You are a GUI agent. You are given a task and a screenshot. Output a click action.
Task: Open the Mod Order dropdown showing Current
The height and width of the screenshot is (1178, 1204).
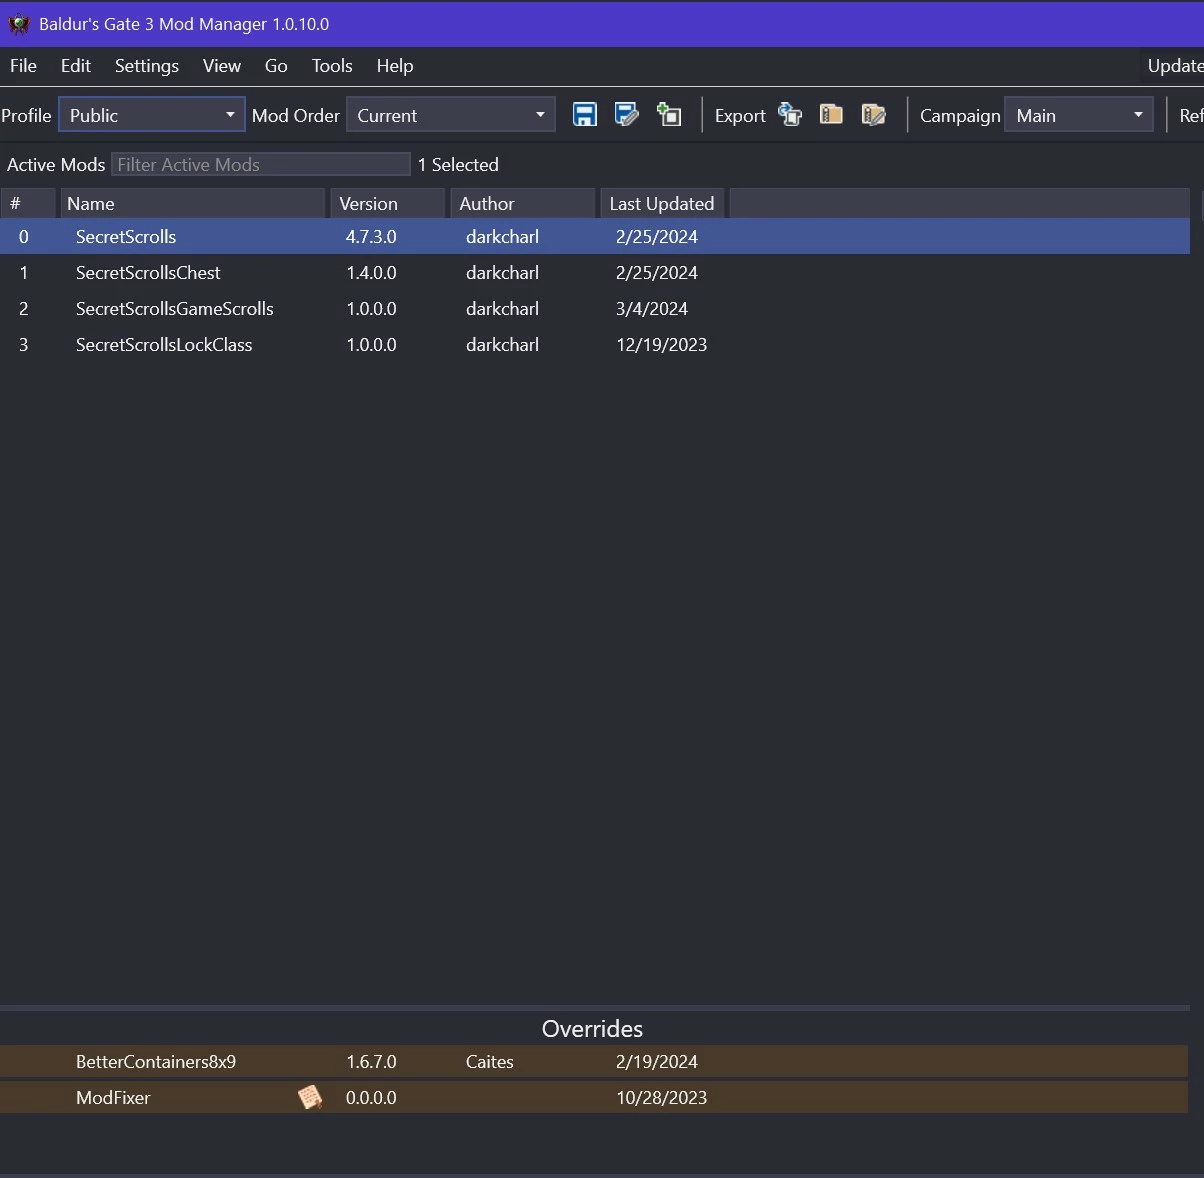pyautogui.click(x=451, y=115)
